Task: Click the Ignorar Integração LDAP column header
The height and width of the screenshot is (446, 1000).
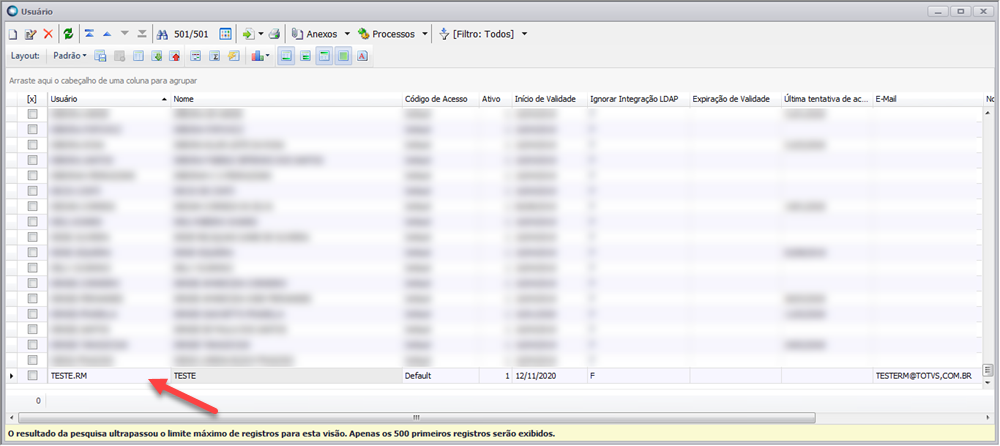Action: (638, 99)
